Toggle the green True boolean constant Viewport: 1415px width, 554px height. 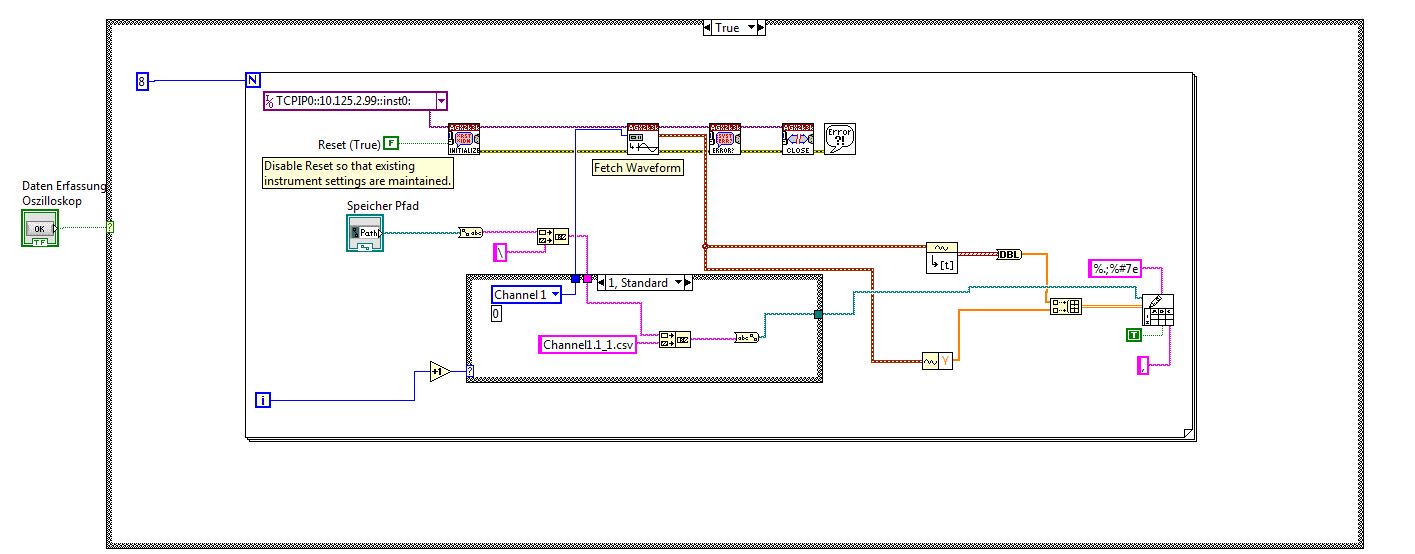[x=1134, y=335]
